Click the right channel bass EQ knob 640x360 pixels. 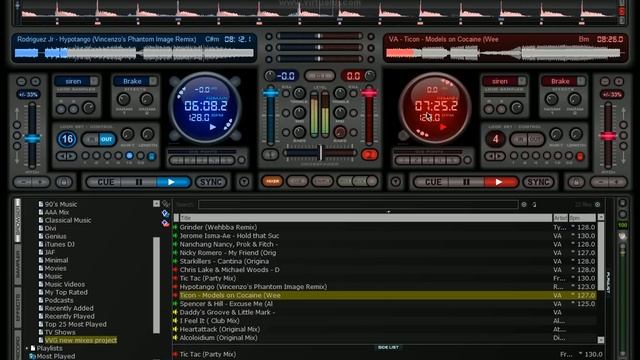[340, 132]
